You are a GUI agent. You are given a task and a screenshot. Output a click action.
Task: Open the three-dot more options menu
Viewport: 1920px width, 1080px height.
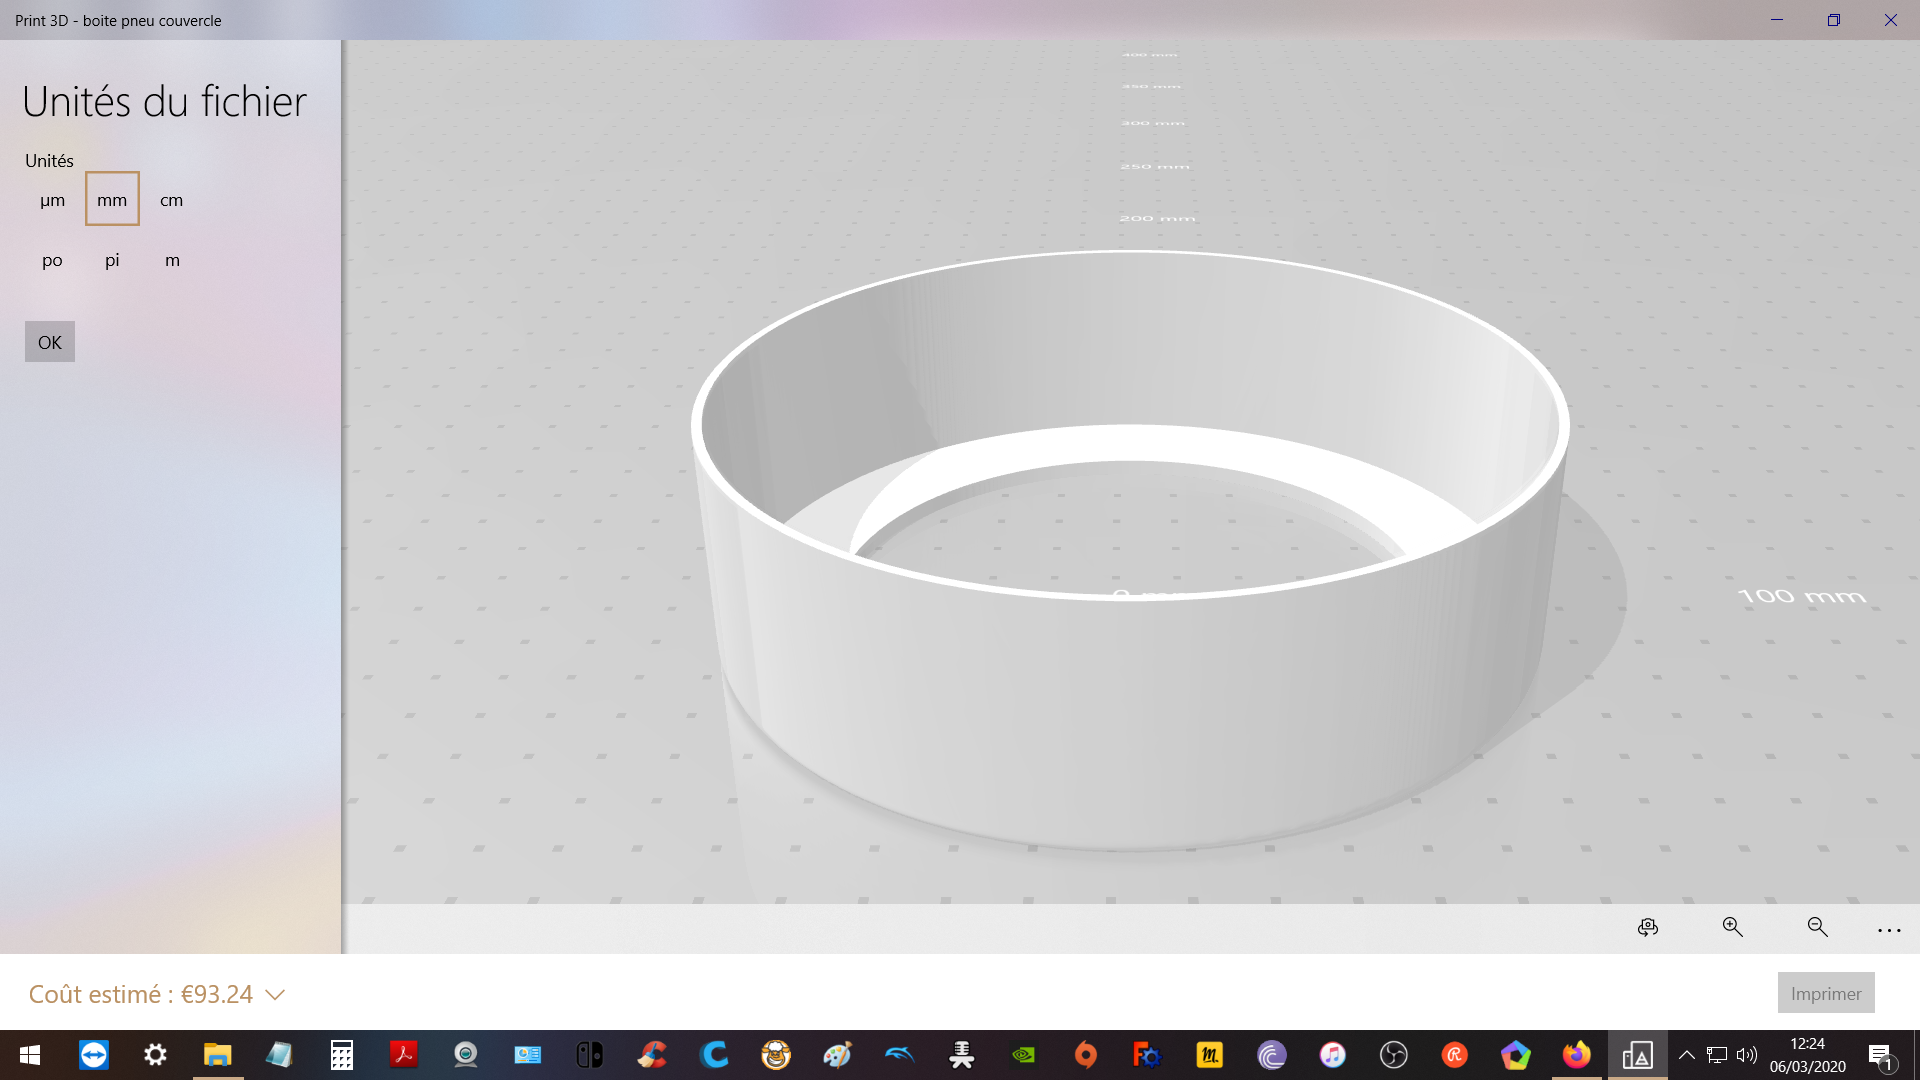[x=1889, y=930]
